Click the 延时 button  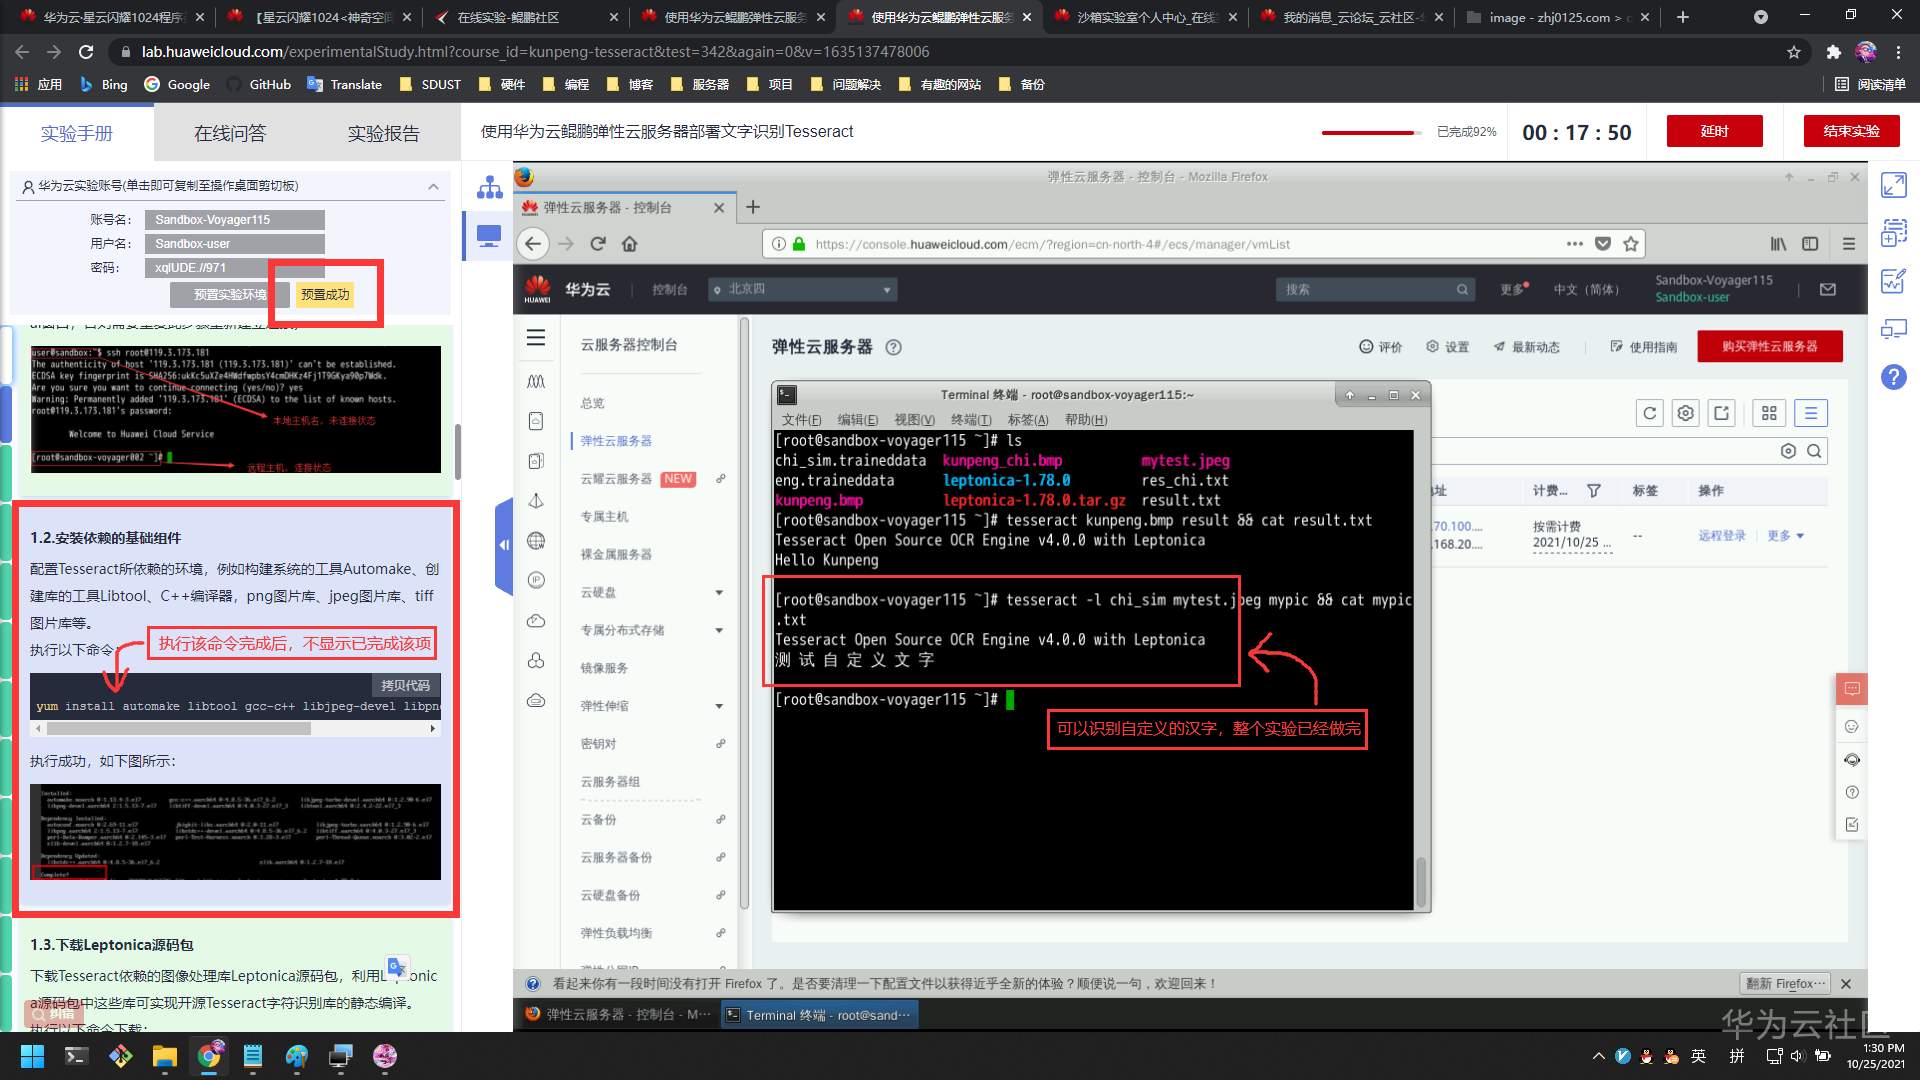pyautogui.click(x=1714, y=131)
